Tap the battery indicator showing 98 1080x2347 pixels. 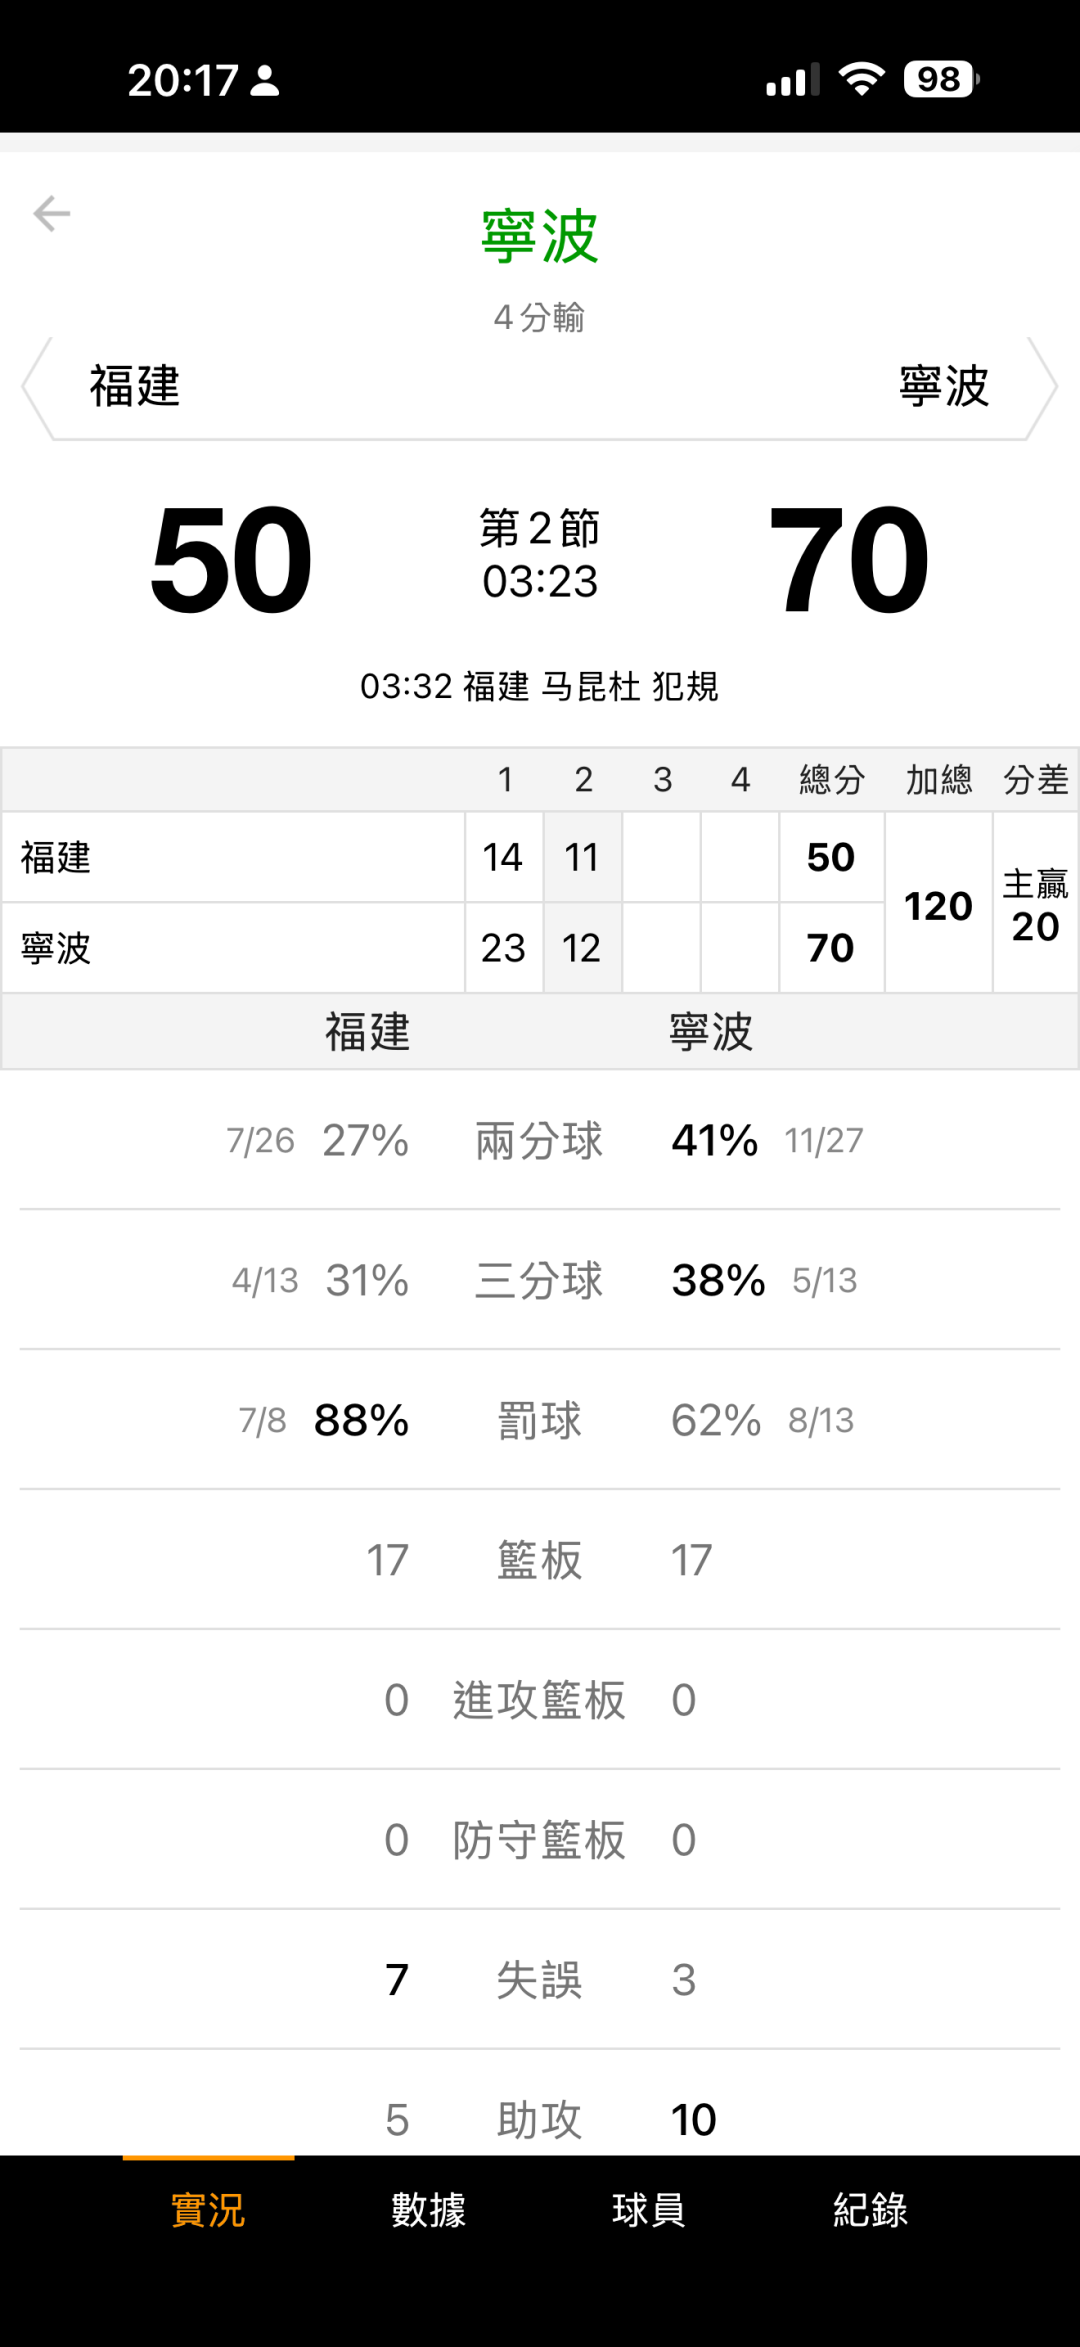(x=941, y=79)
